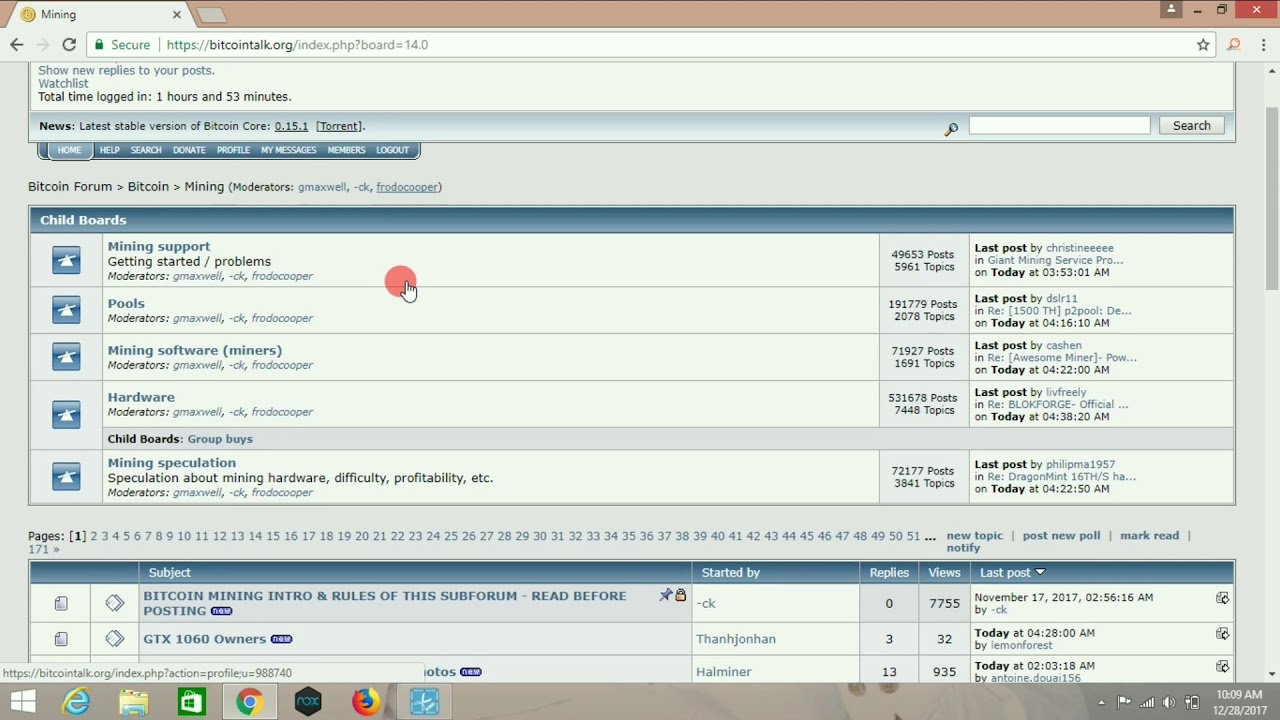The height and width of the screenshot is (720, 1280).
Task: Open HELP menu tab
Action: click(x=109, y=150)
